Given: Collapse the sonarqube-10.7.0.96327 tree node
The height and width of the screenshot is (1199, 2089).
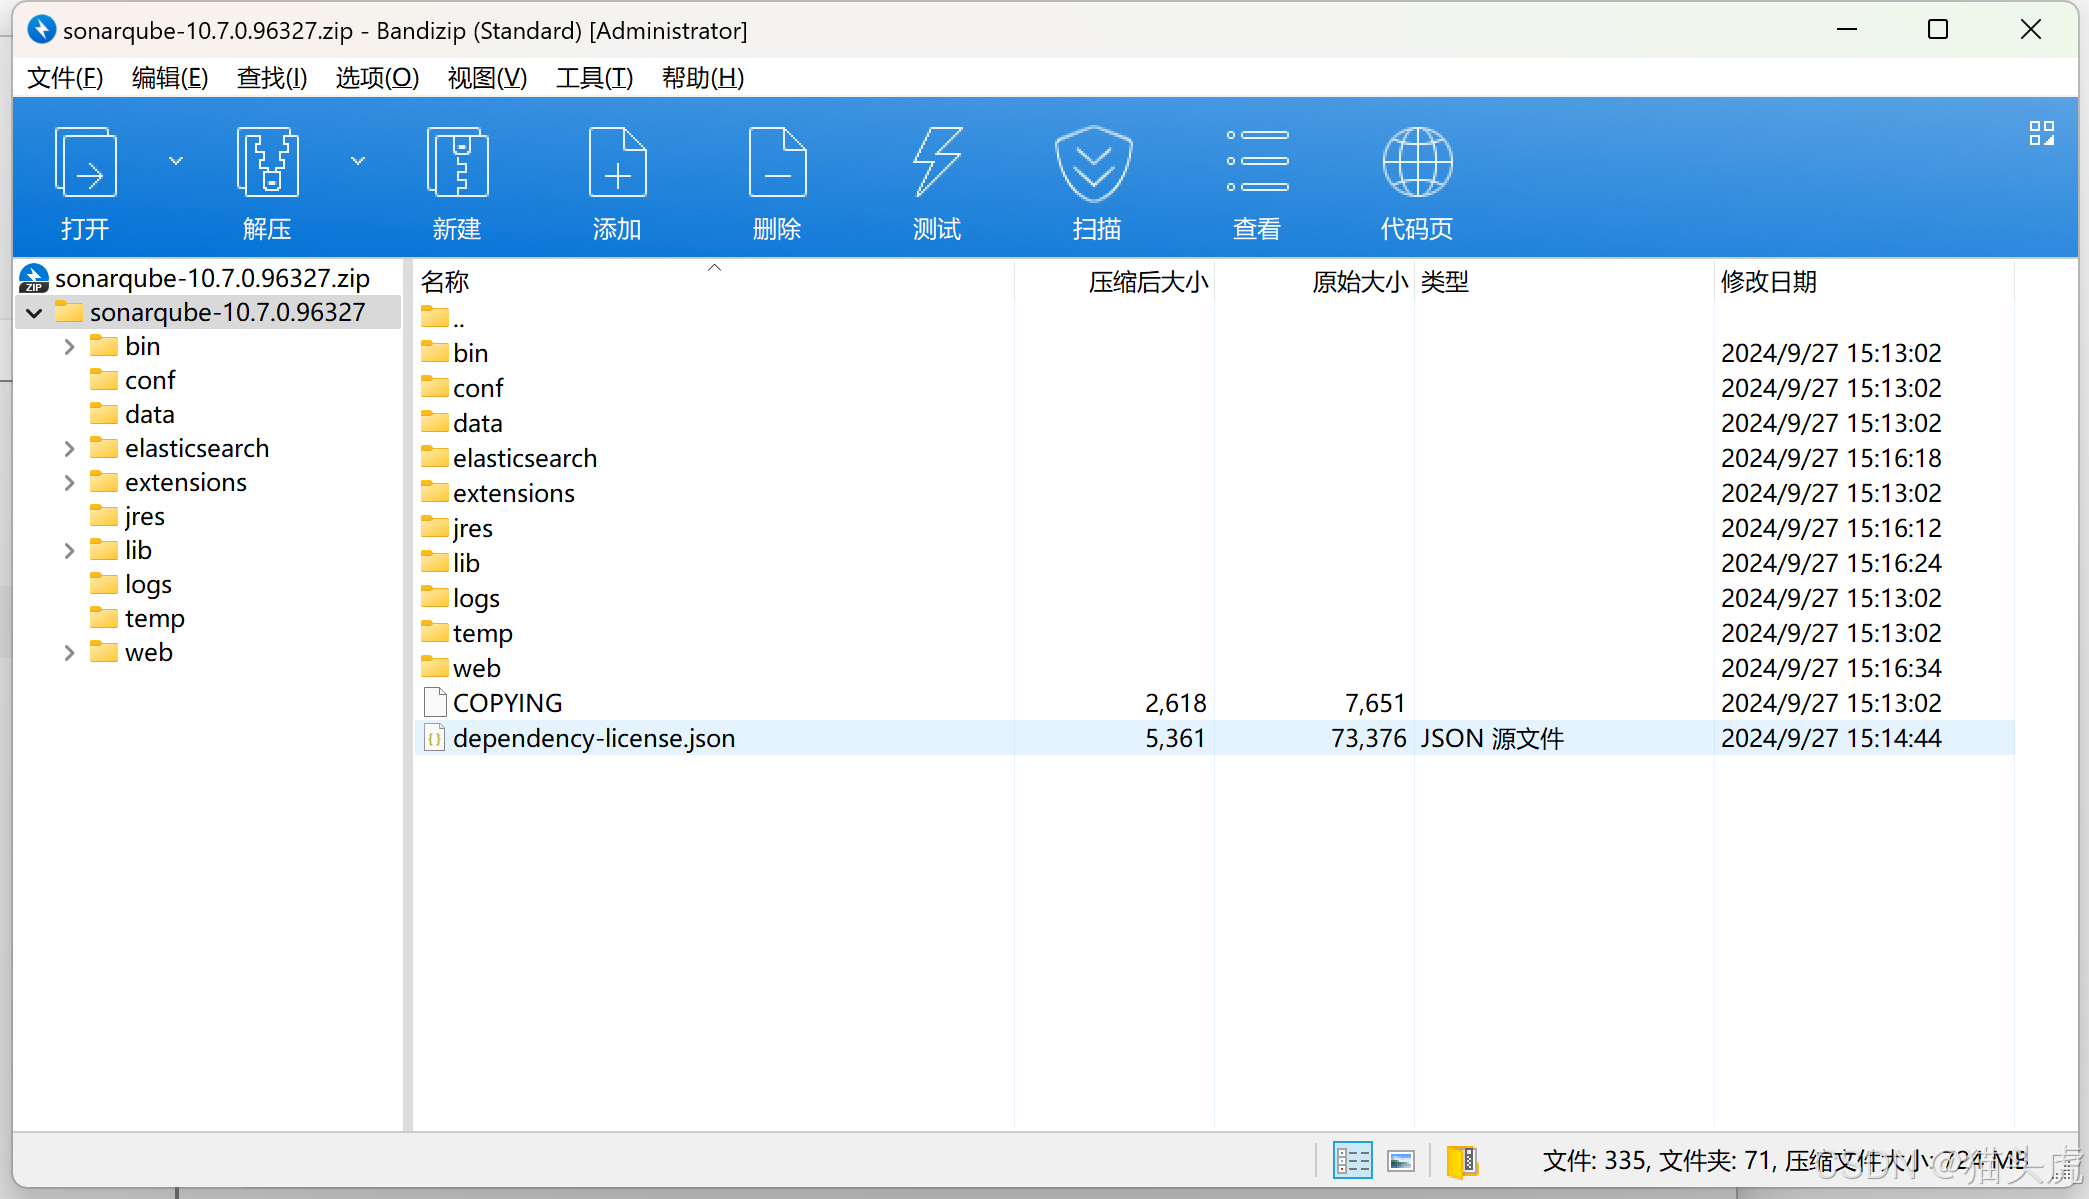Looking at the screenshot, I should pos(33,312).
